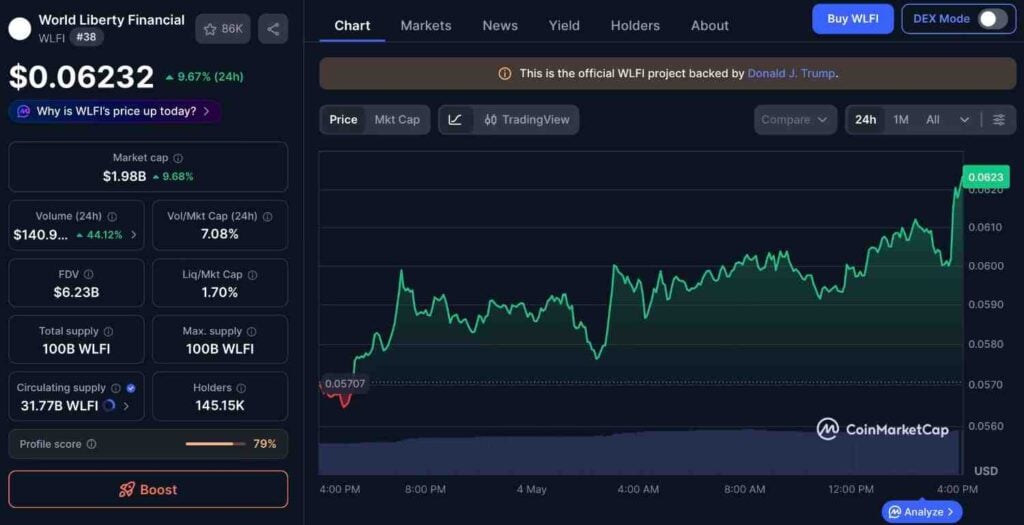This screenshot has height=525, width=1024.
Task: Click the circulating supply progress ring icon
Action: 109,406
